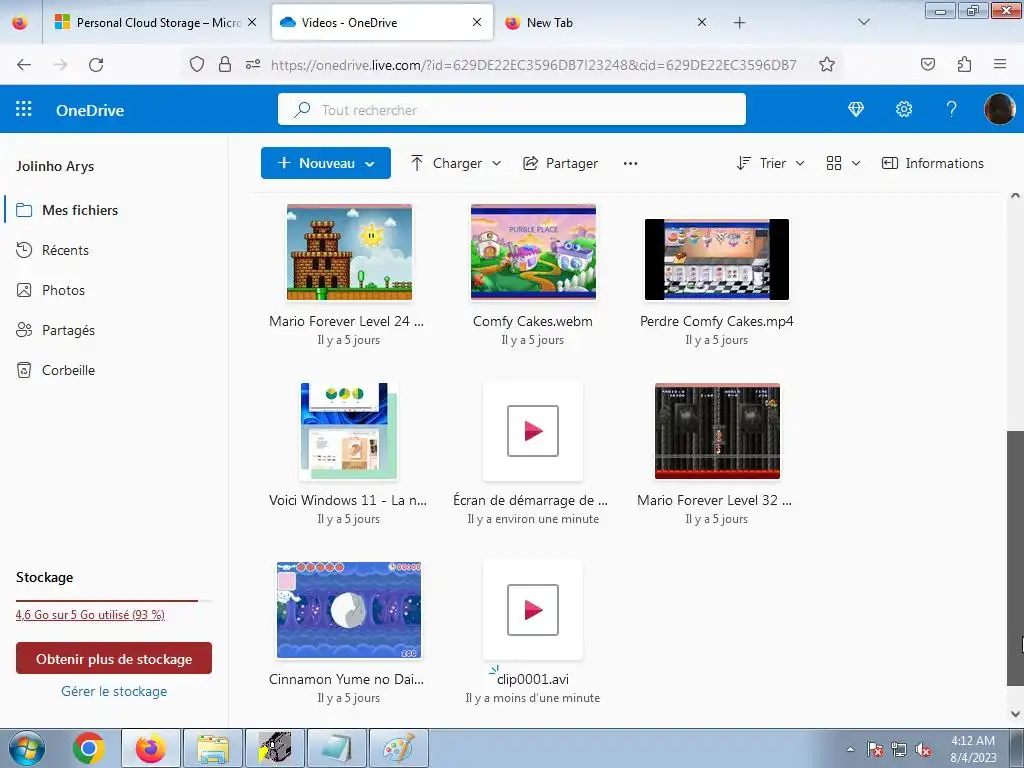Open site permissions icon in address bar
Screen dimensions: 1024x768
pyautogui.click(x=253, y=64)
